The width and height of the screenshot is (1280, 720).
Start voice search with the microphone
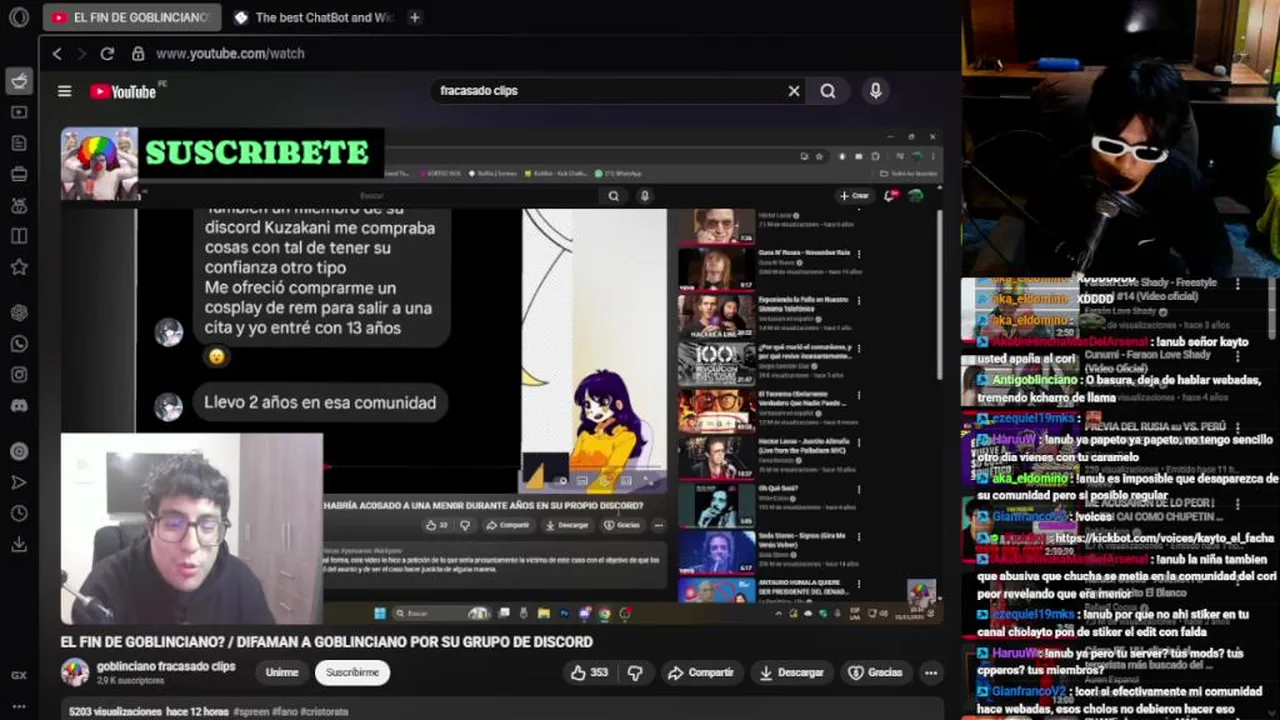pos(876,91)
